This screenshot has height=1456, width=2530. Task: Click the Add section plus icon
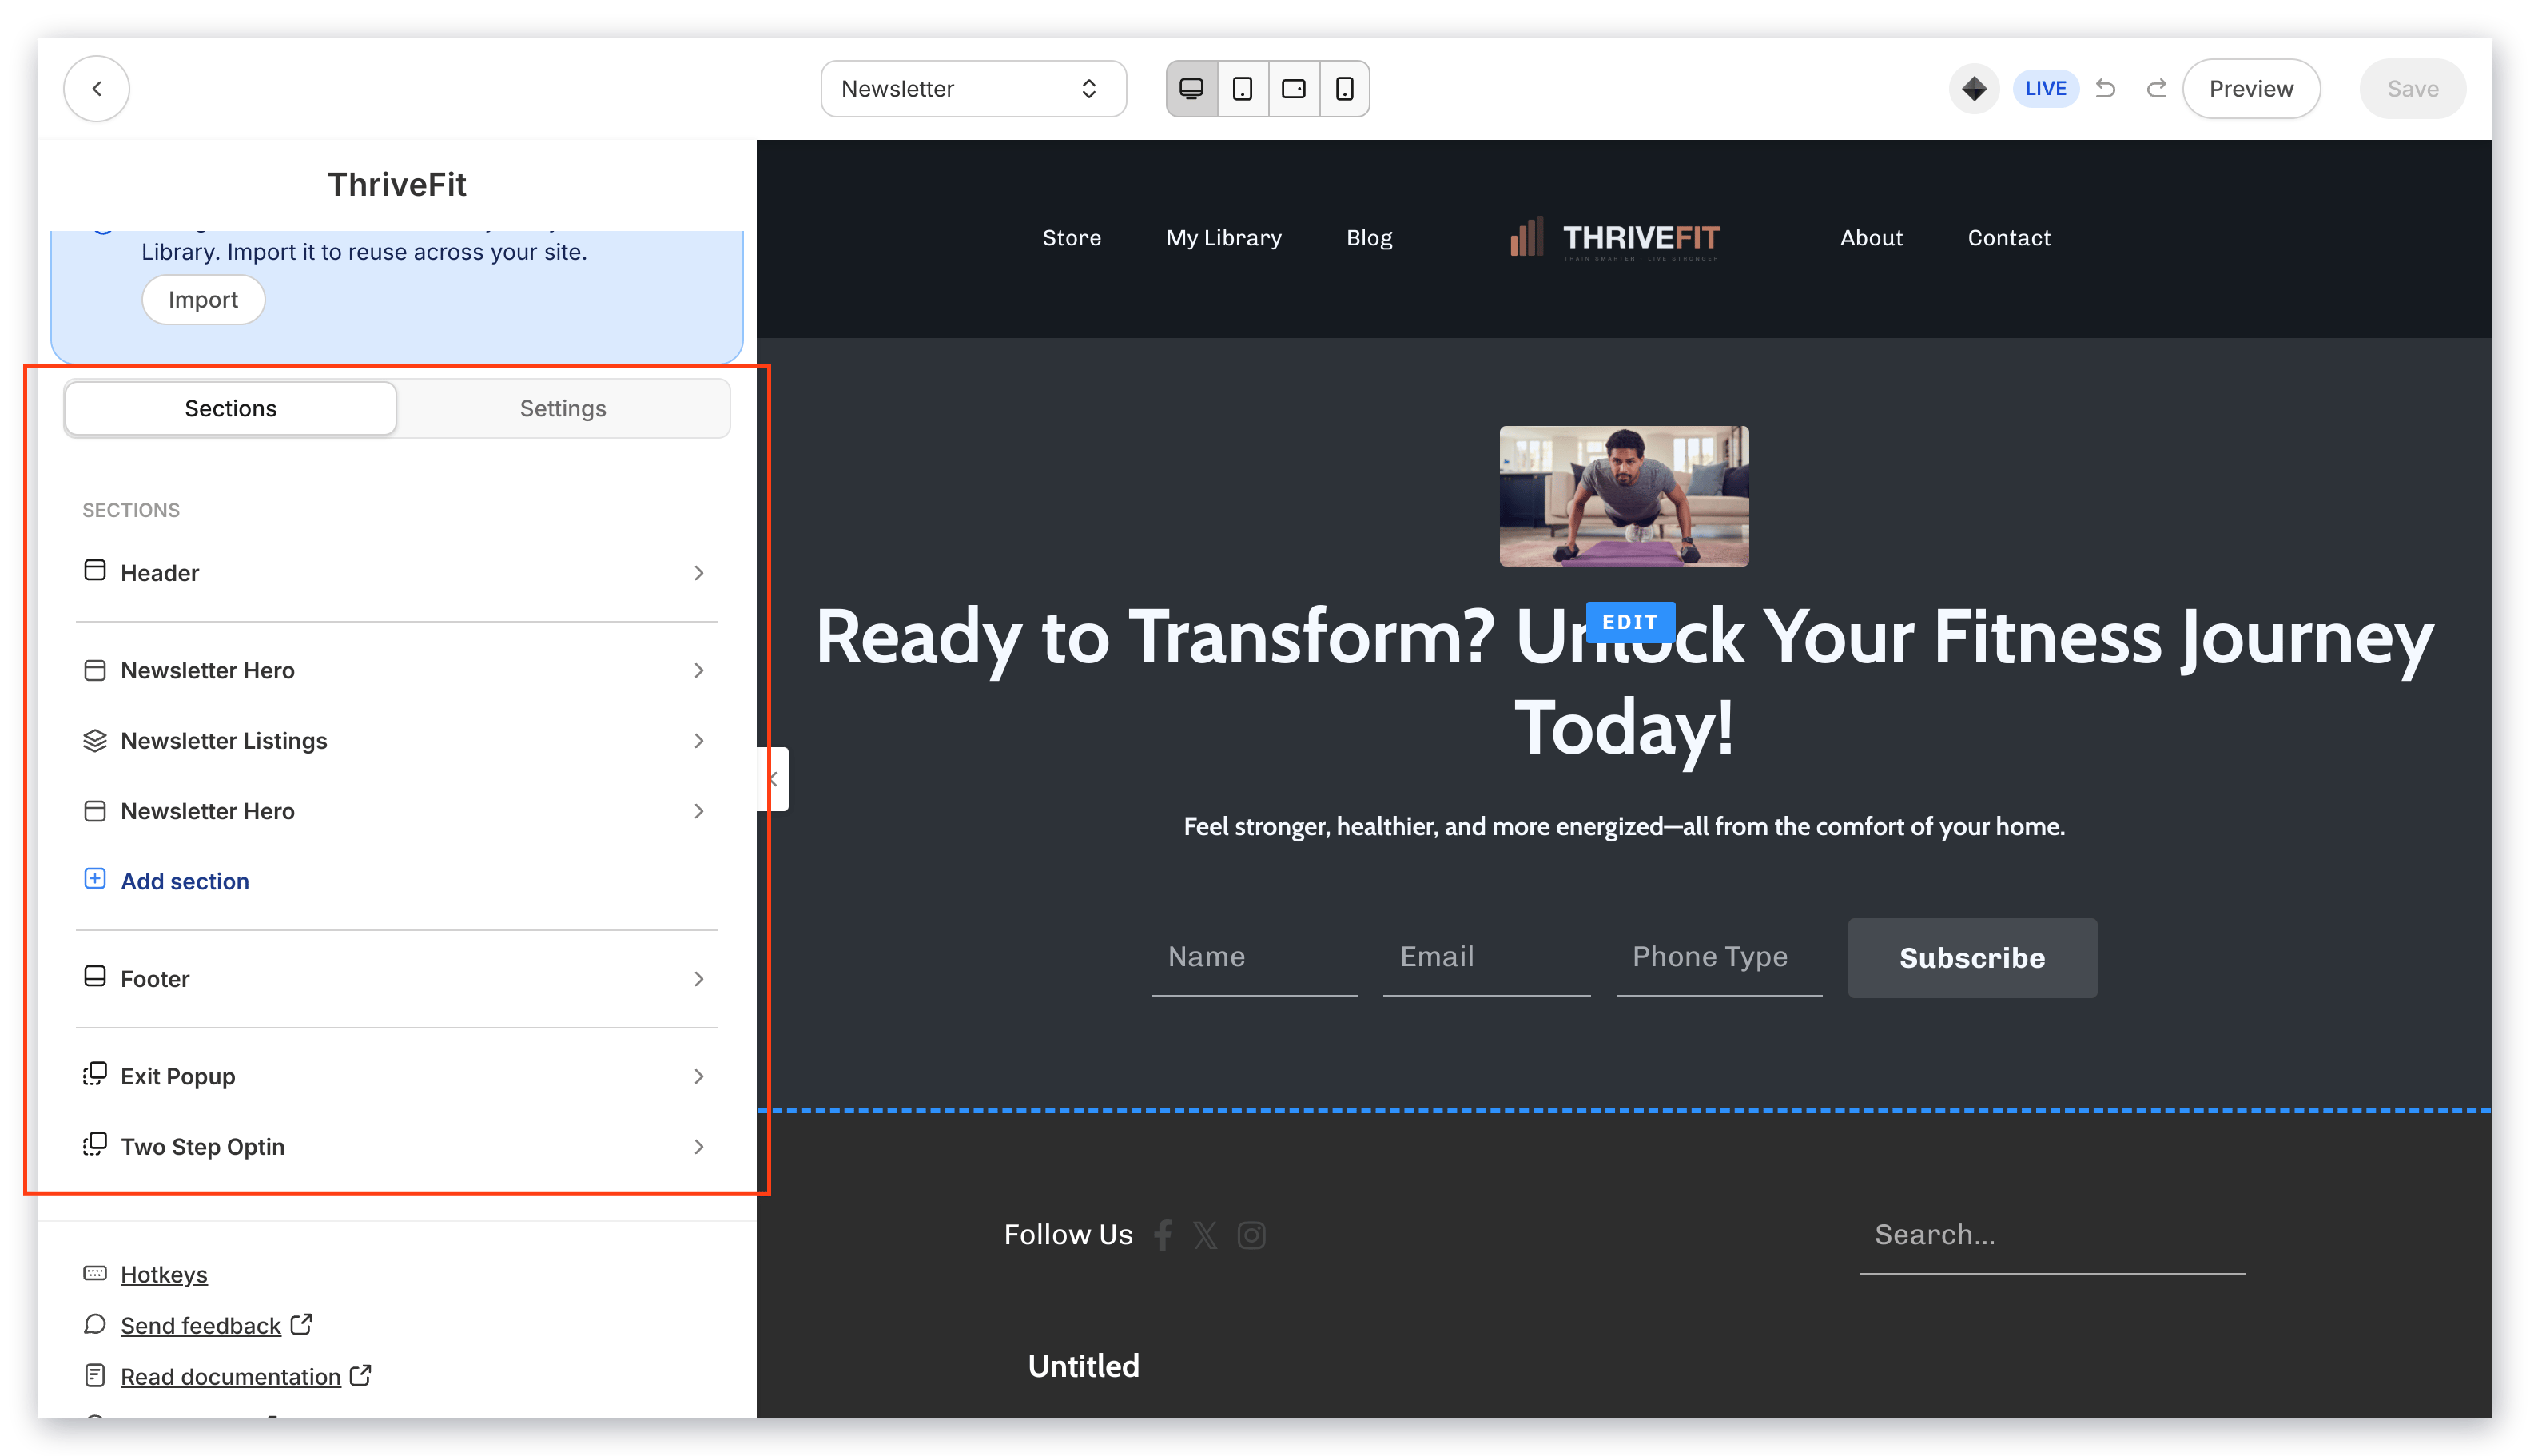(x=95, y=878)
